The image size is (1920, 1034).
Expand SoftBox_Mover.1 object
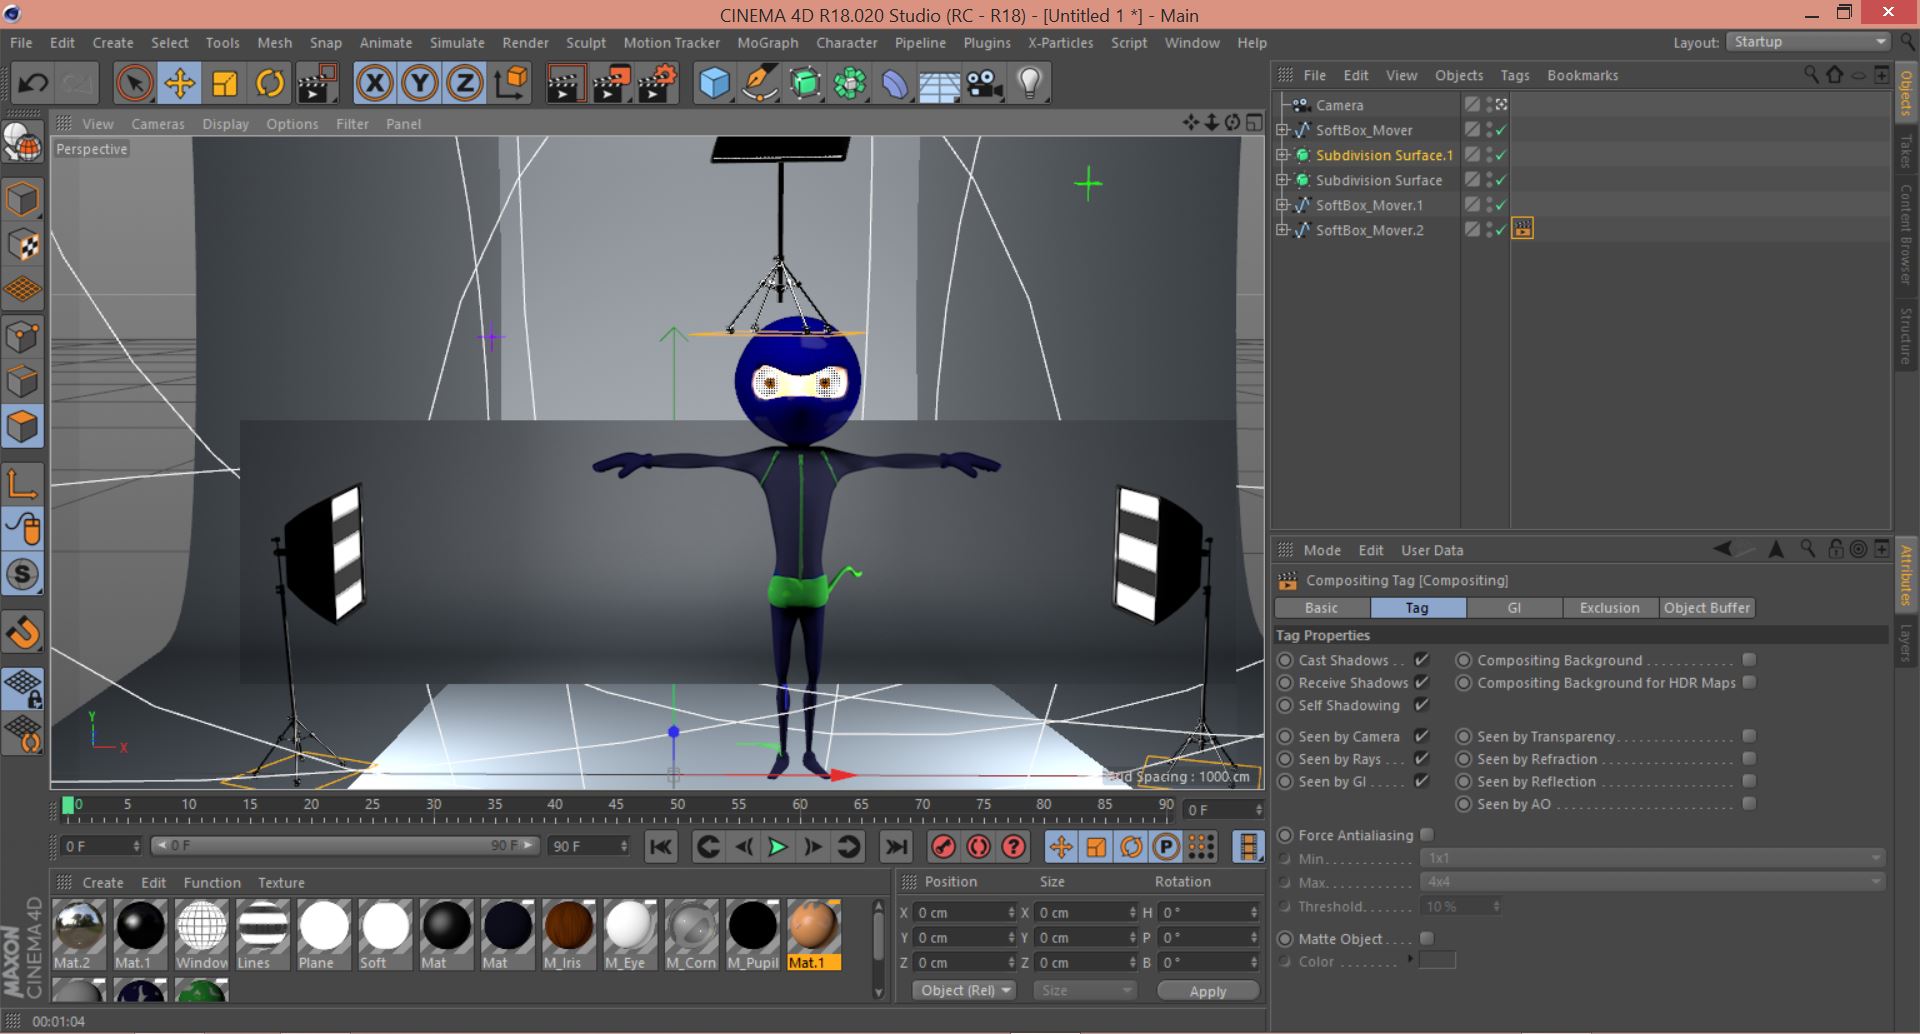click(x=1282, y=205)
